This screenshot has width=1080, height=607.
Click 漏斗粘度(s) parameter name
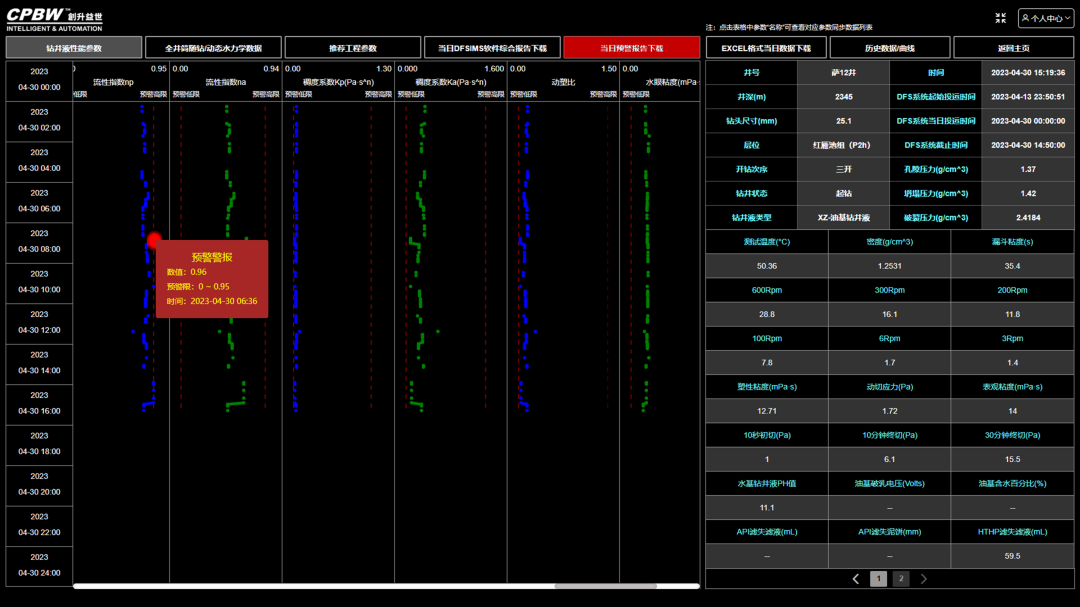pos(1012,242)
